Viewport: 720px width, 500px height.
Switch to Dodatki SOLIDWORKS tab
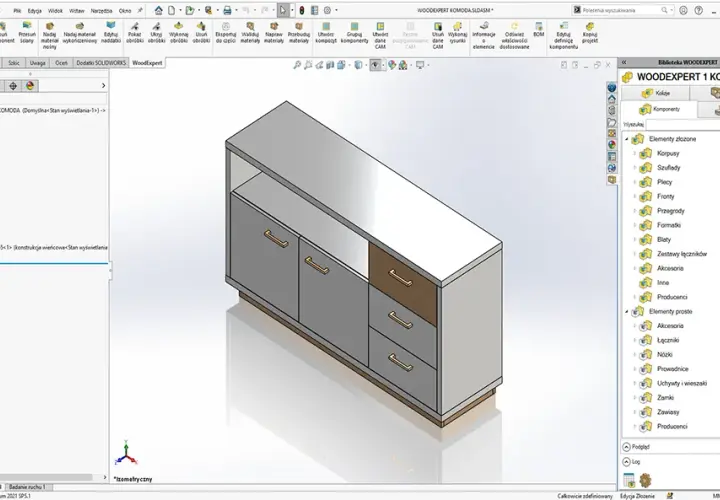point(101,63)
